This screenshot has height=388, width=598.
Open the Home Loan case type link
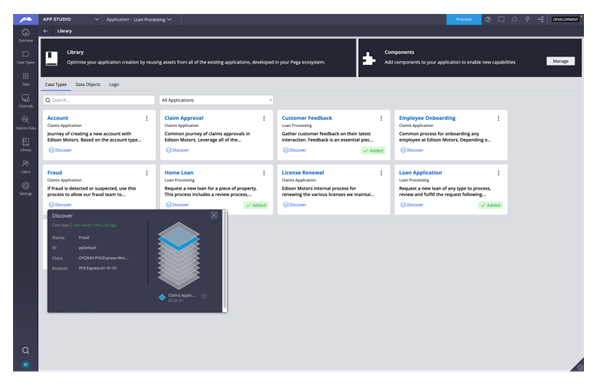click(179, 172)
